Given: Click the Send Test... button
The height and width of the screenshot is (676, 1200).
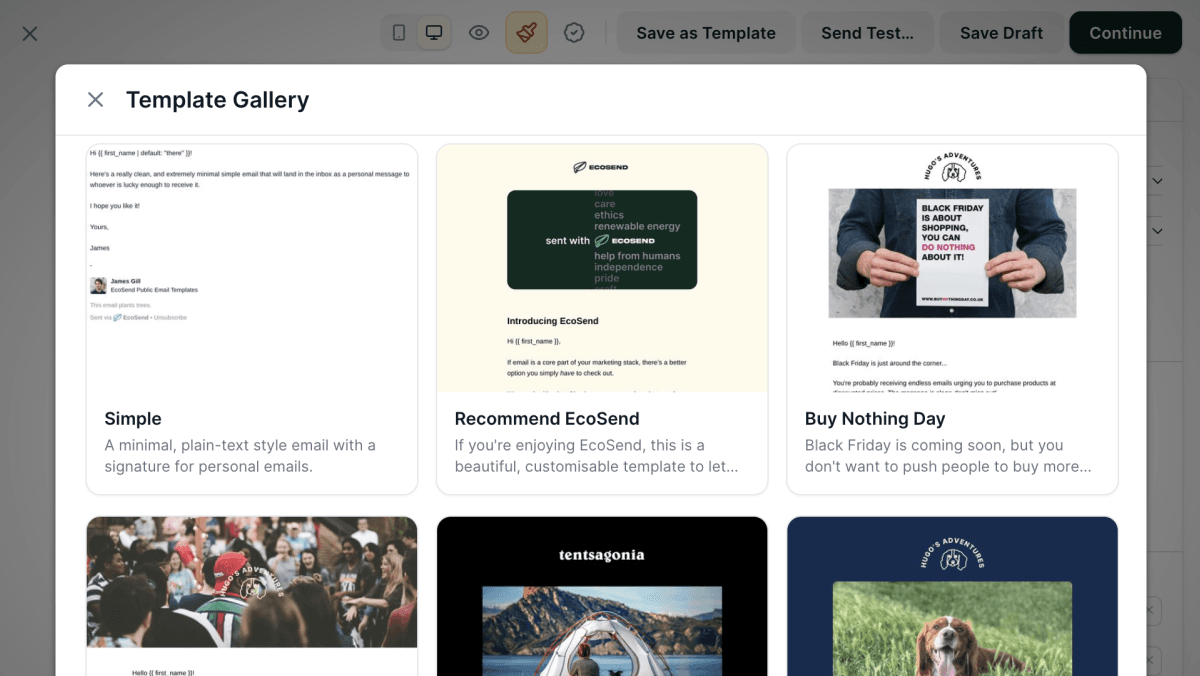Looking at the screenshot, I should coord(868,33).
